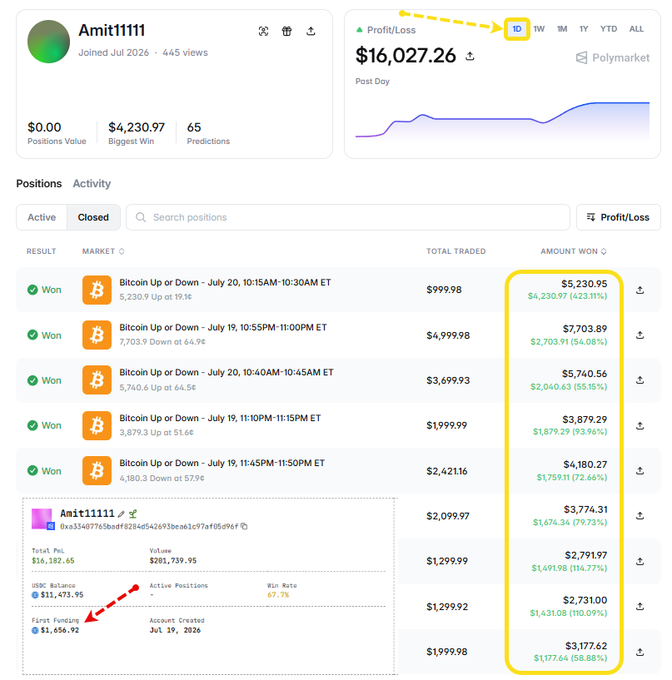Sort by the AMOUNT WON column
Image resolution: width=672 pixels, height=680 pixels.
(573, 251)
